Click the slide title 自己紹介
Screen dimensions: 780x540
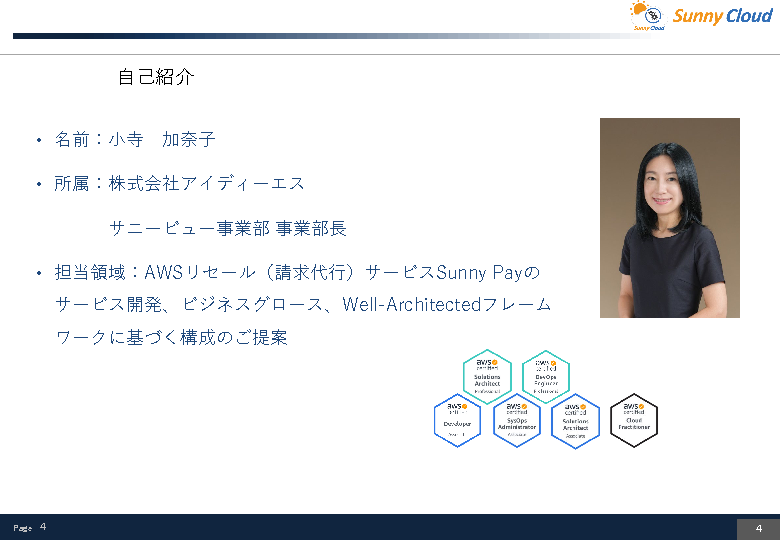point(156,77)
